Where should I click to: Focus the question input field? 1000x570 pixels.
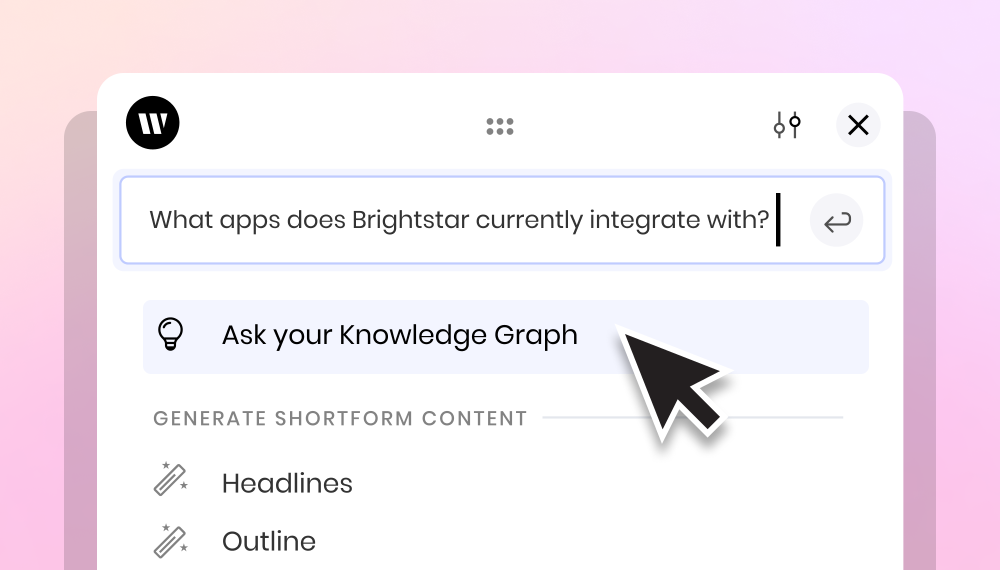click(x=503, y=220)
